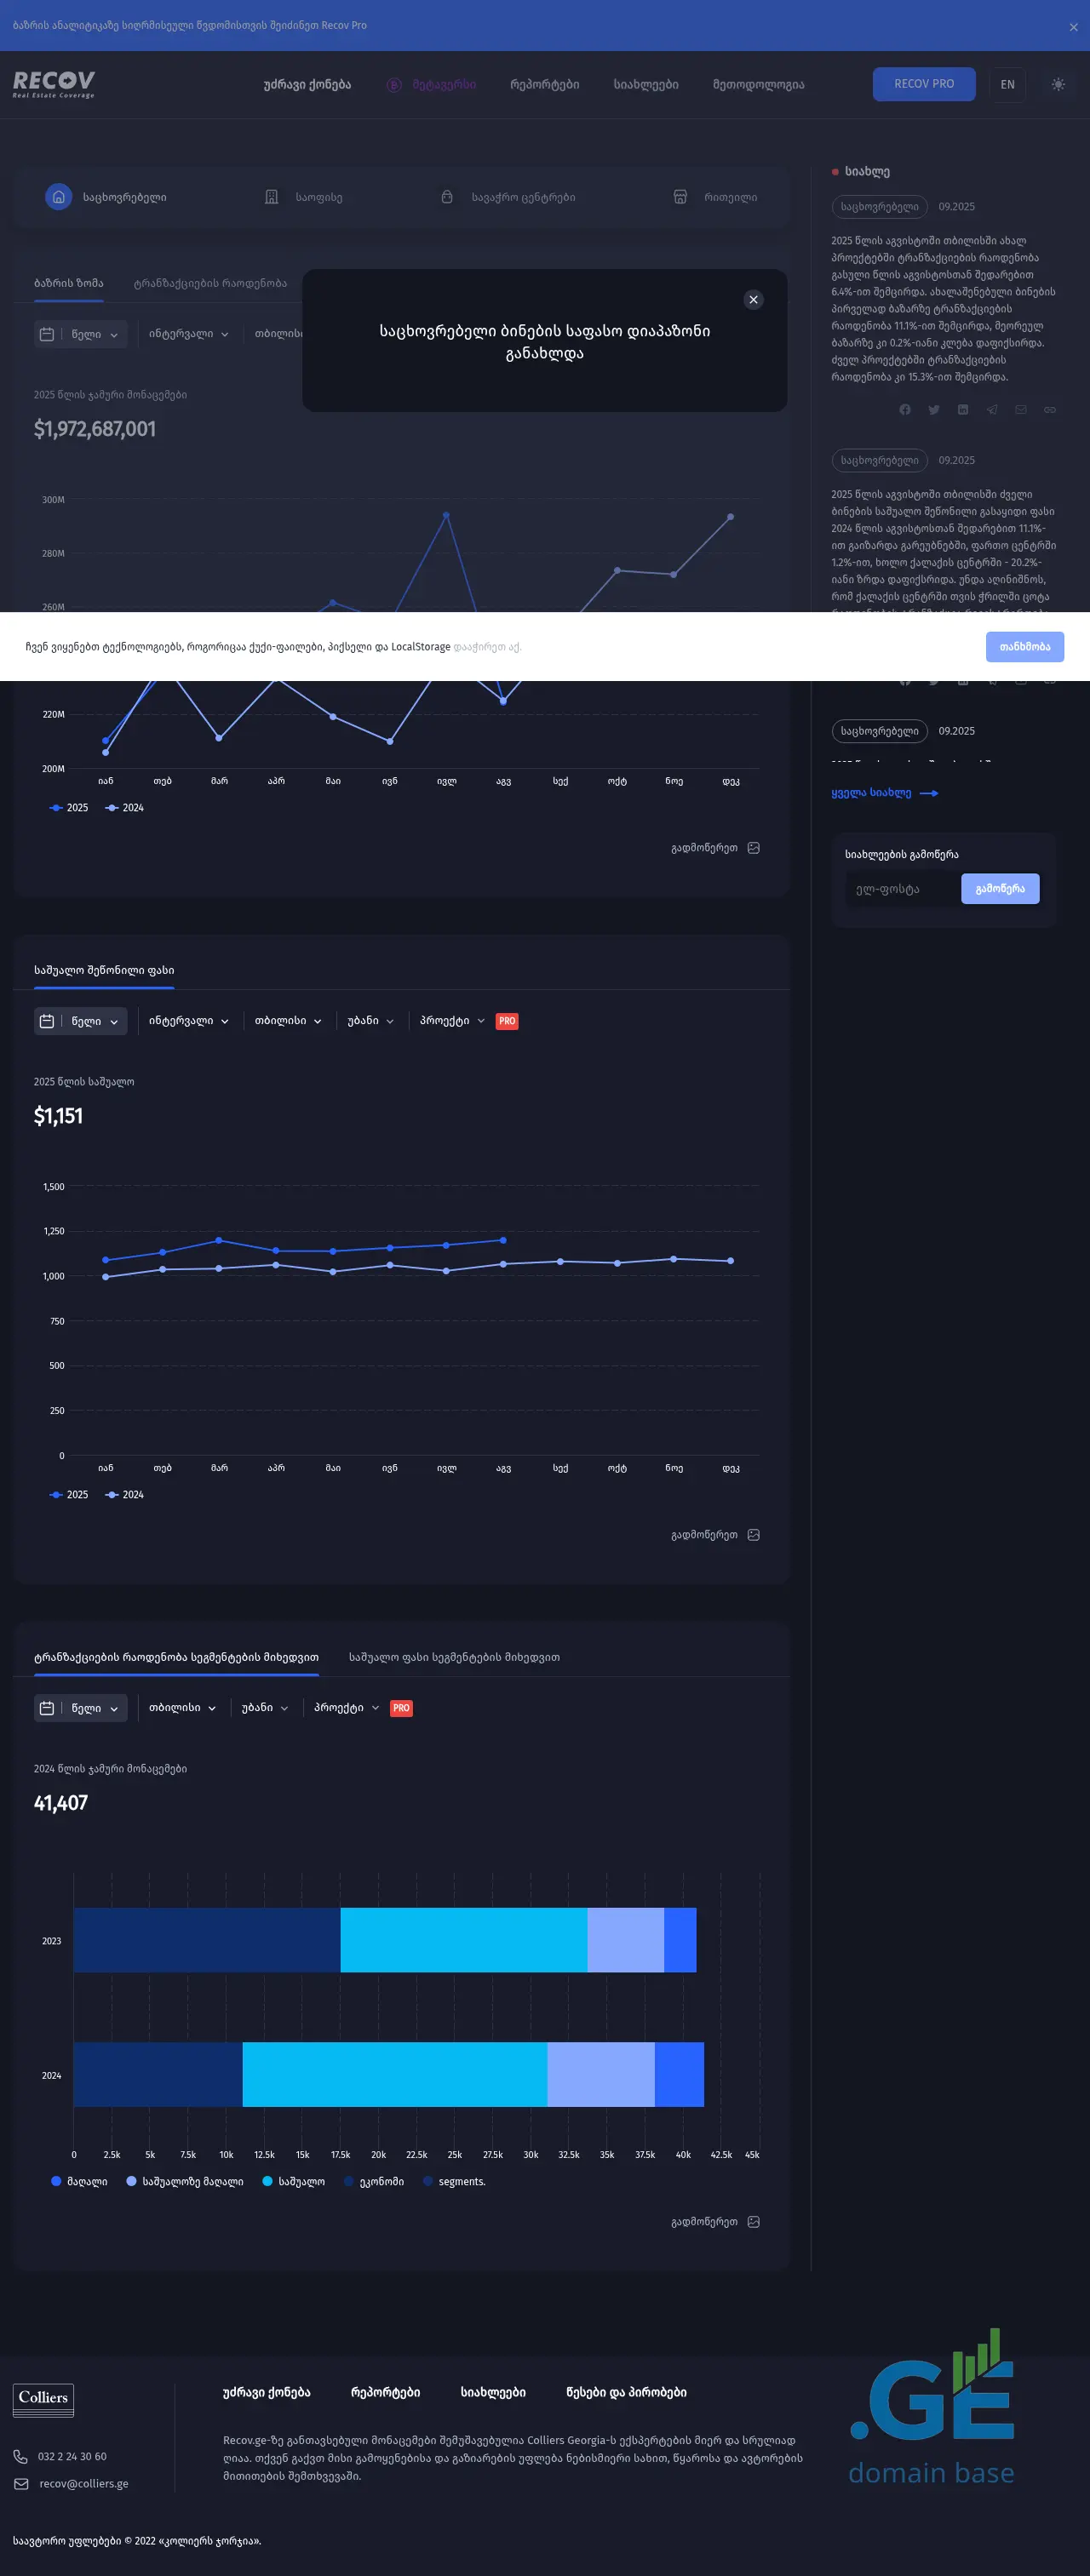
Task: Expand the უბანი dropdown in average price filters
Action: [x=370, y=1021]
